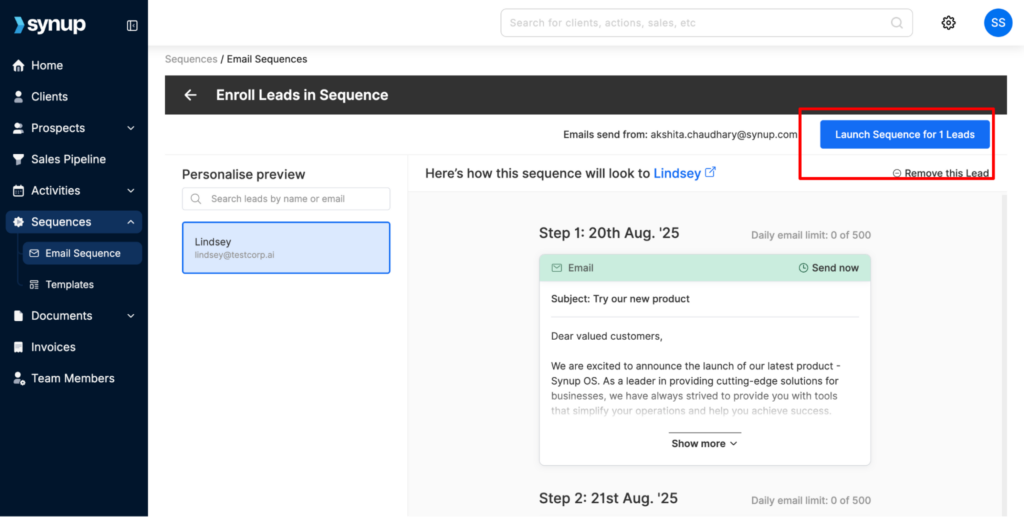Click the Synup logo
The height and width of the screenshot is (517, 1024).
coord(50,25)
